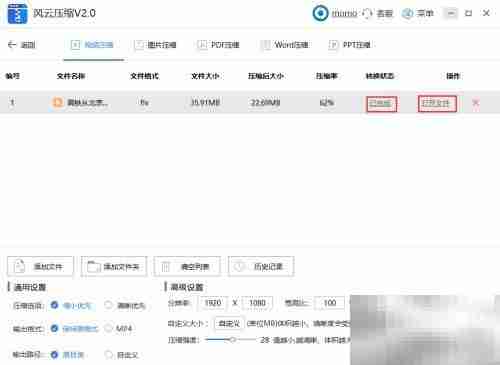Image resolution: width=500 pixels, height=365 pixels.
Task: Click the resolution height field 1080
Action: (257, 303)
